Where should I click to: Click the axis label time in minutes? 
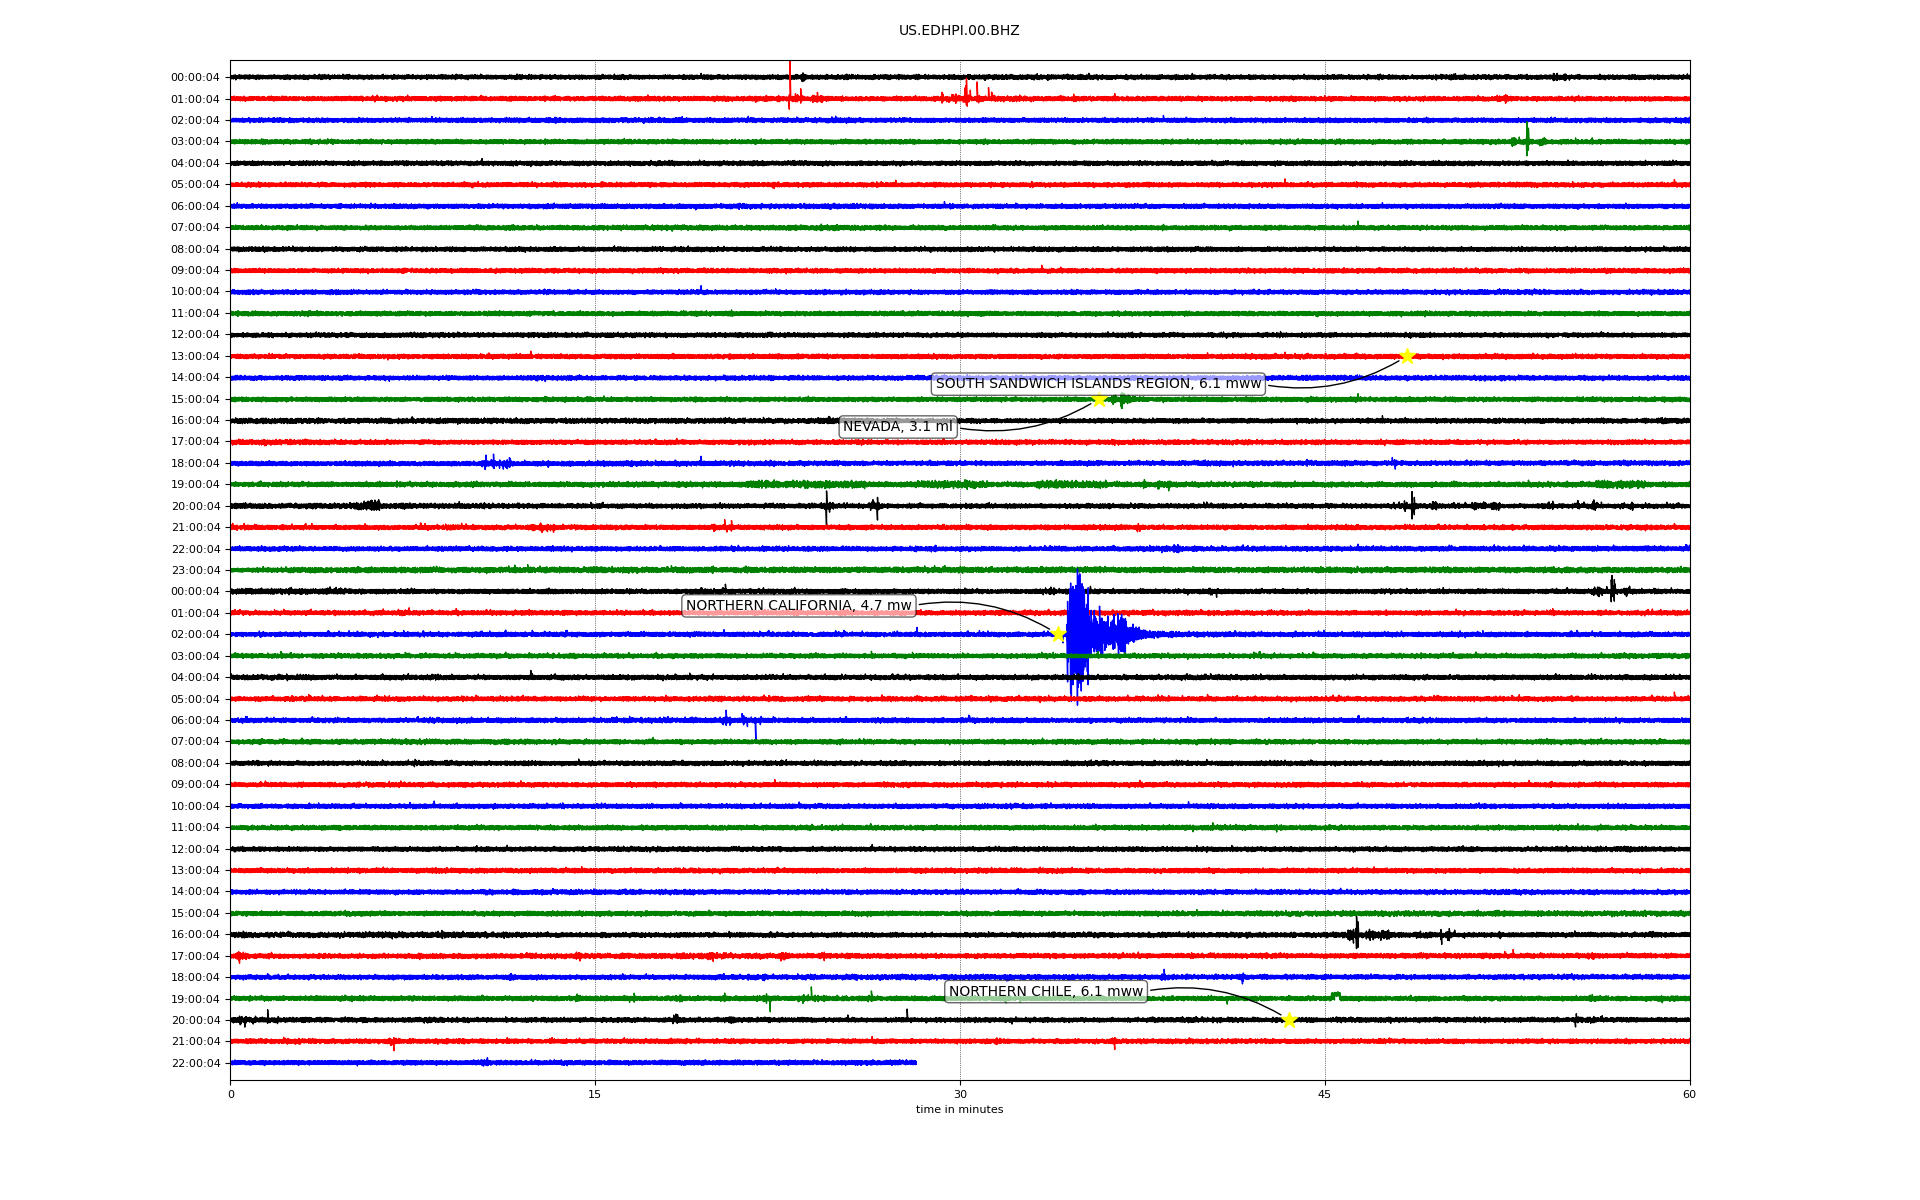pyautogui.click(x=959, y=1110)
